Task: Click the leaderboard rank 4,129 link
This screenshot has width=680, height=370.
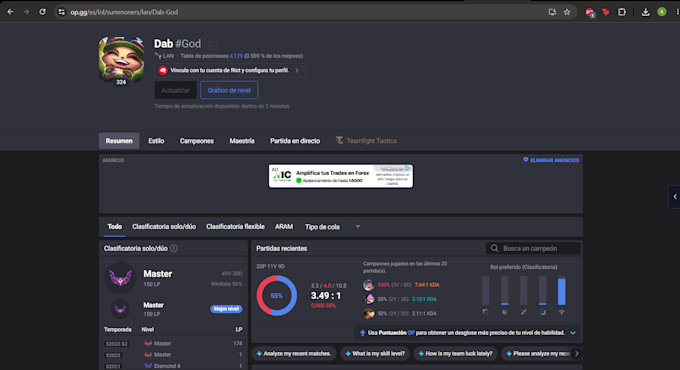Action: click(x=236, y=56)
